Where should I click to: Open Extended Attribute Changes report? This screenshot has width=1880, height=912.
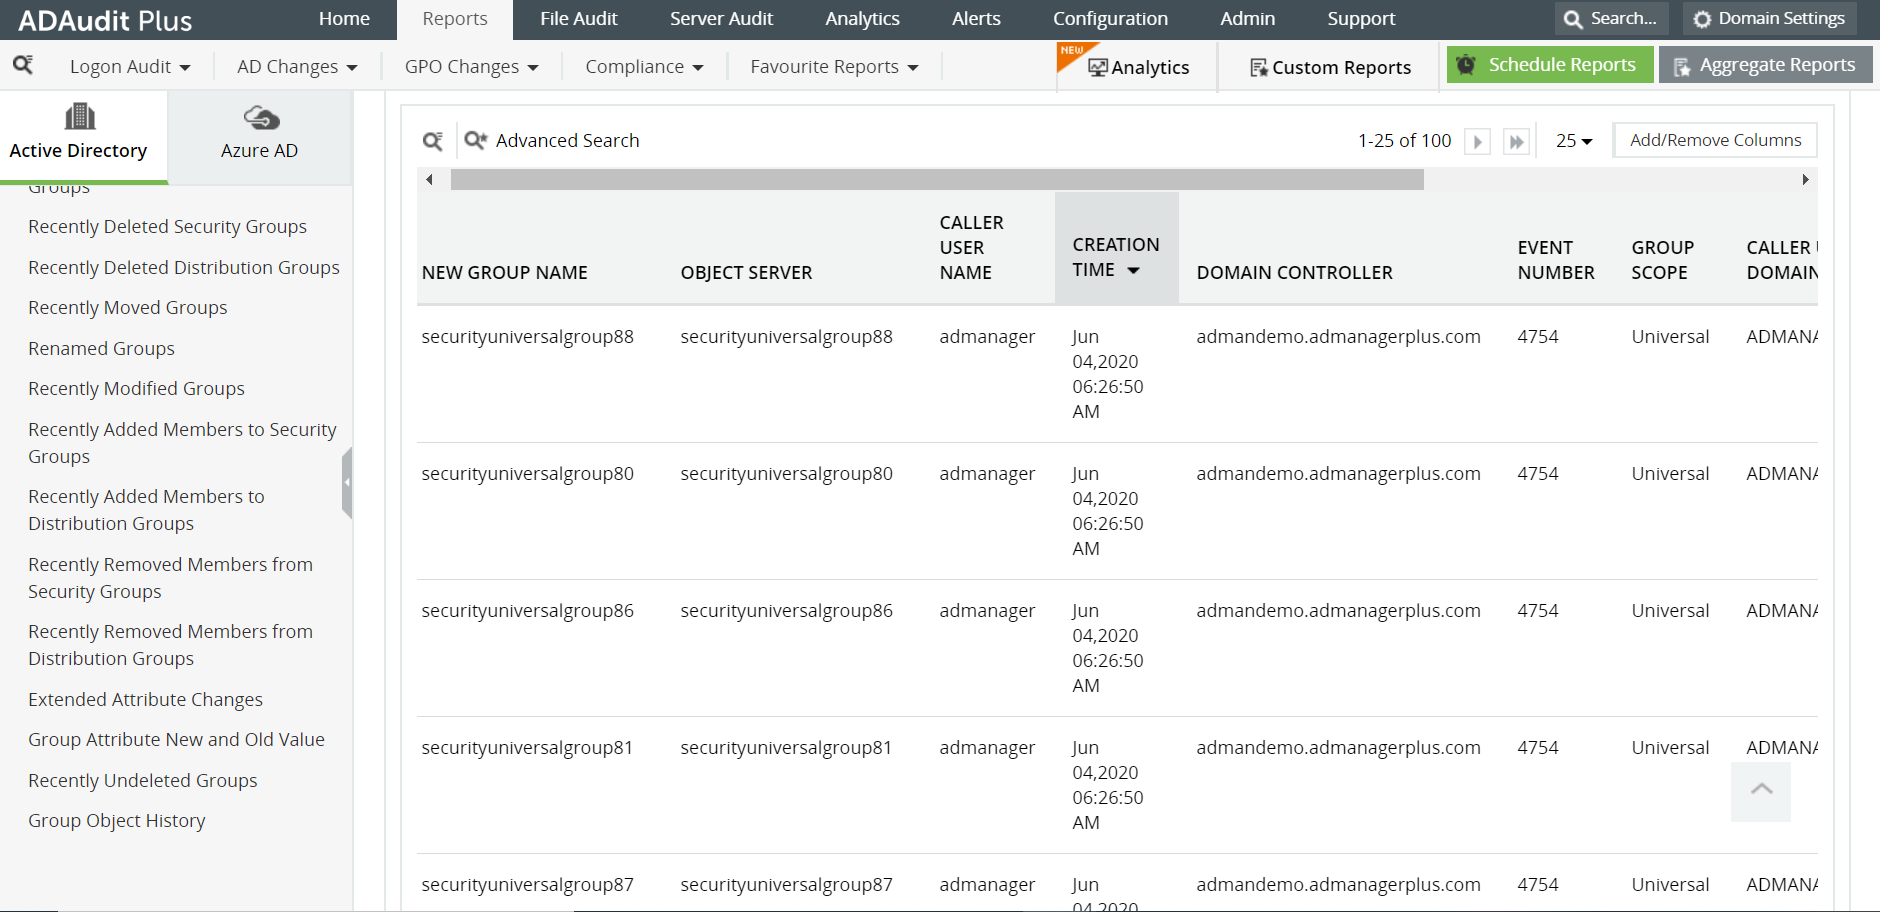pos(145,700)
